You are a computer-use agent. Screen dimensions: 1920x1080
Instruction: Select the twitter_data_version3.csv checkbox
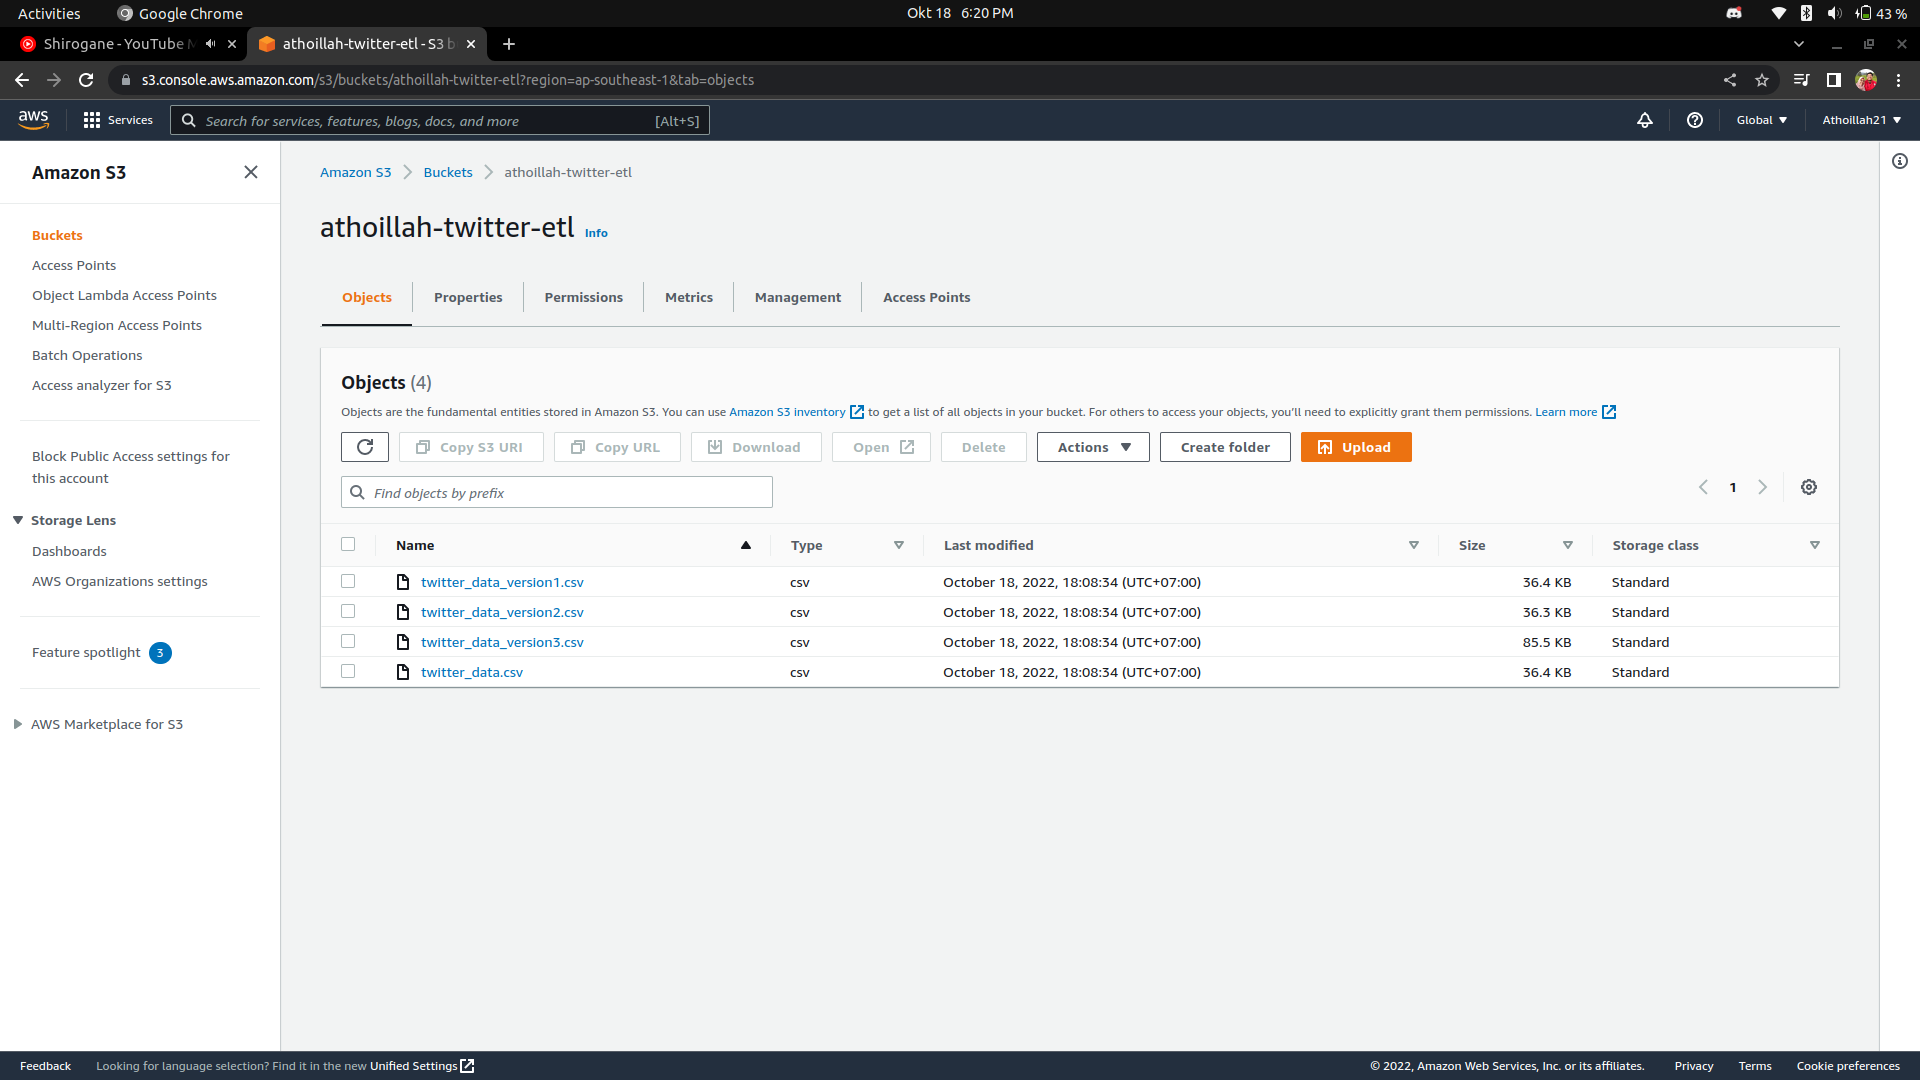click(x=348, y=641)
